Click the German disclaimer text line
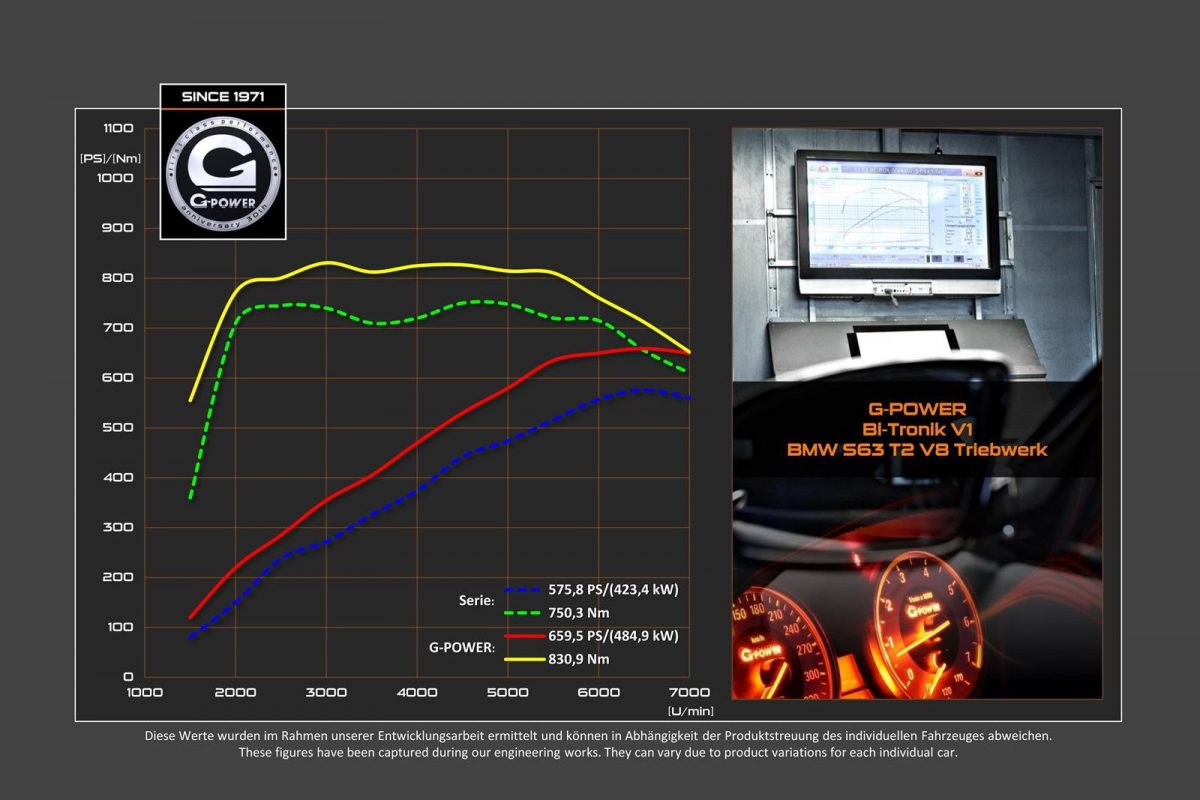 (x=598, y=736)
